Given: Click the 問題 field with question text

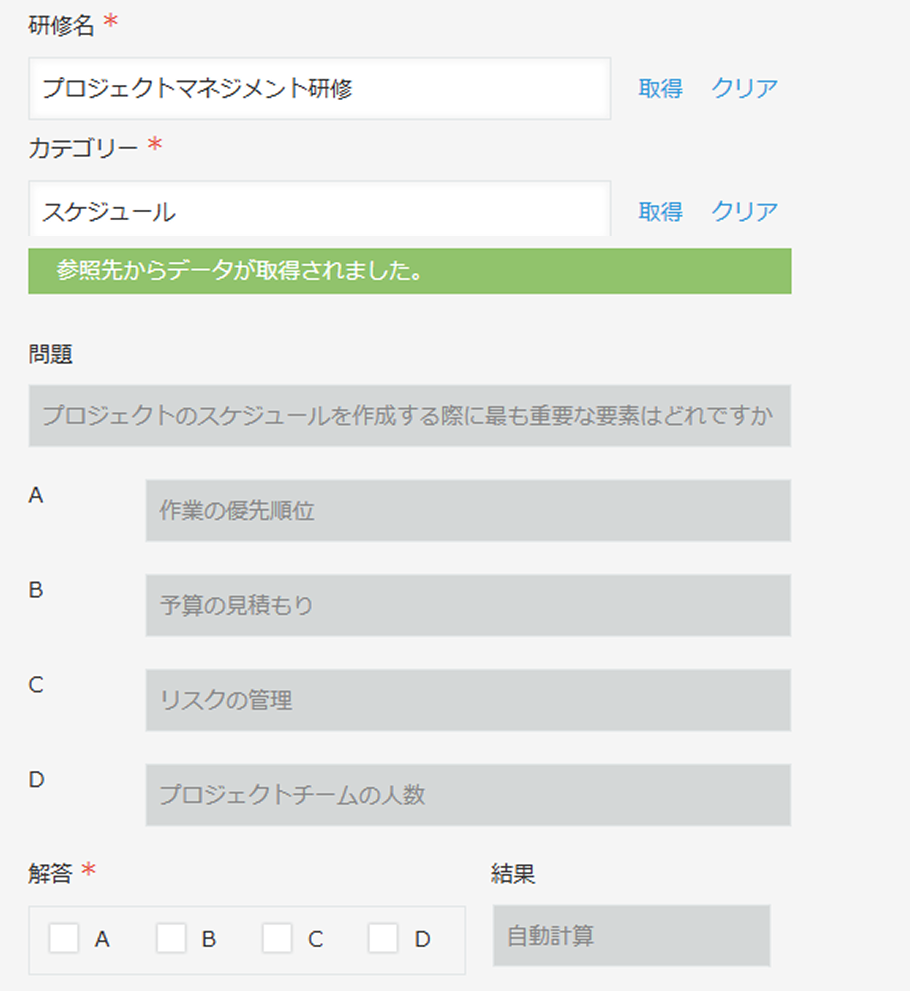Looking at the screenshot, I should click(x=410, y=416).
